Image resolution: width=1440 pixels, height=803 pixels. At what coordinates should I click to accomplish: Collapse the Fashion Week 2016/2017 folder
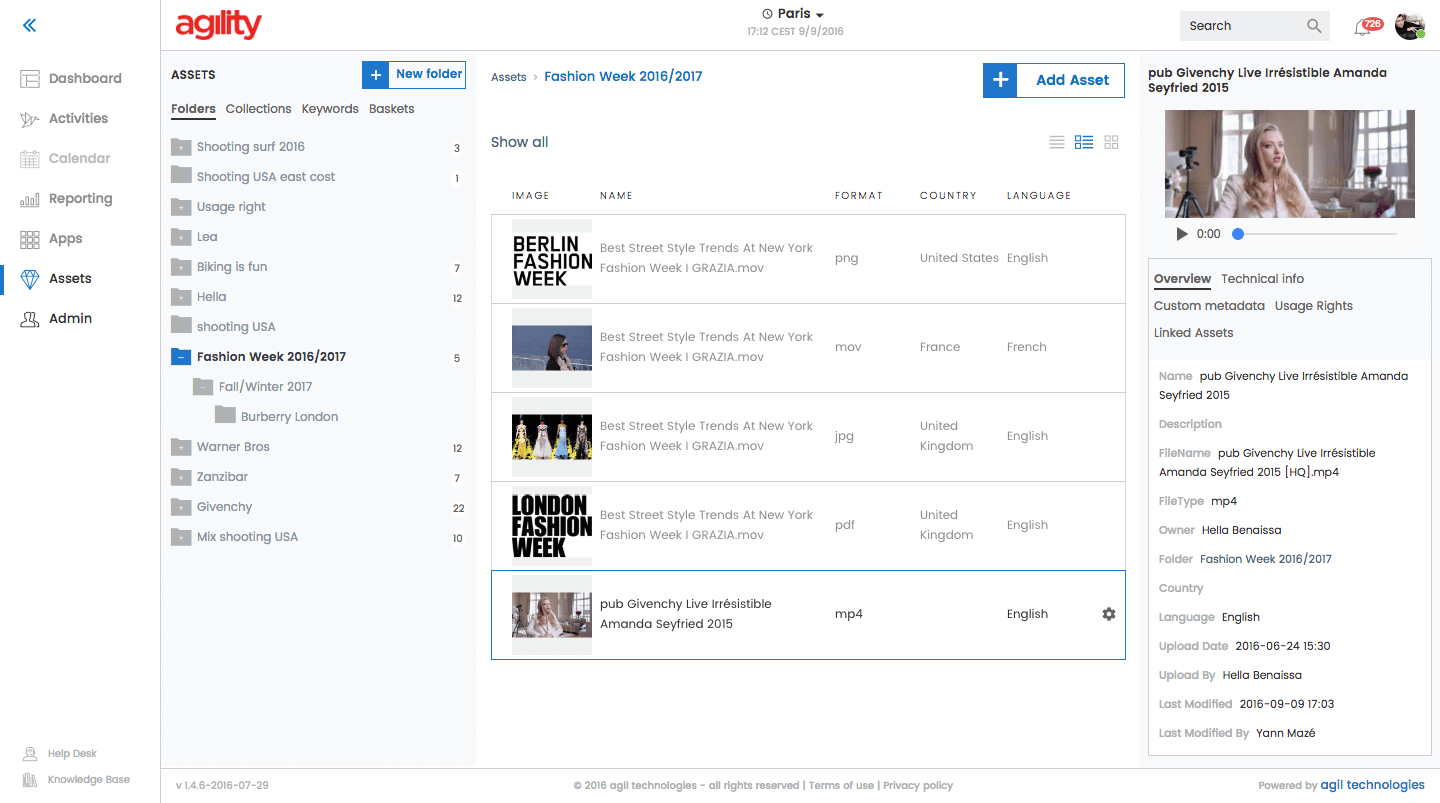pyautogui.click(x=181, y=357)
